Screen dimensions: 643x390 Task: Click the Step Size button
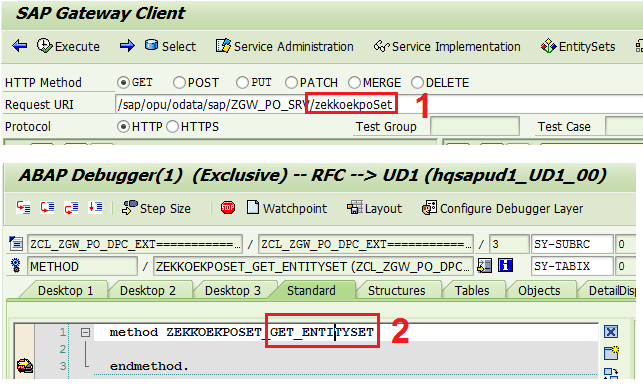(x=156, y=208)
